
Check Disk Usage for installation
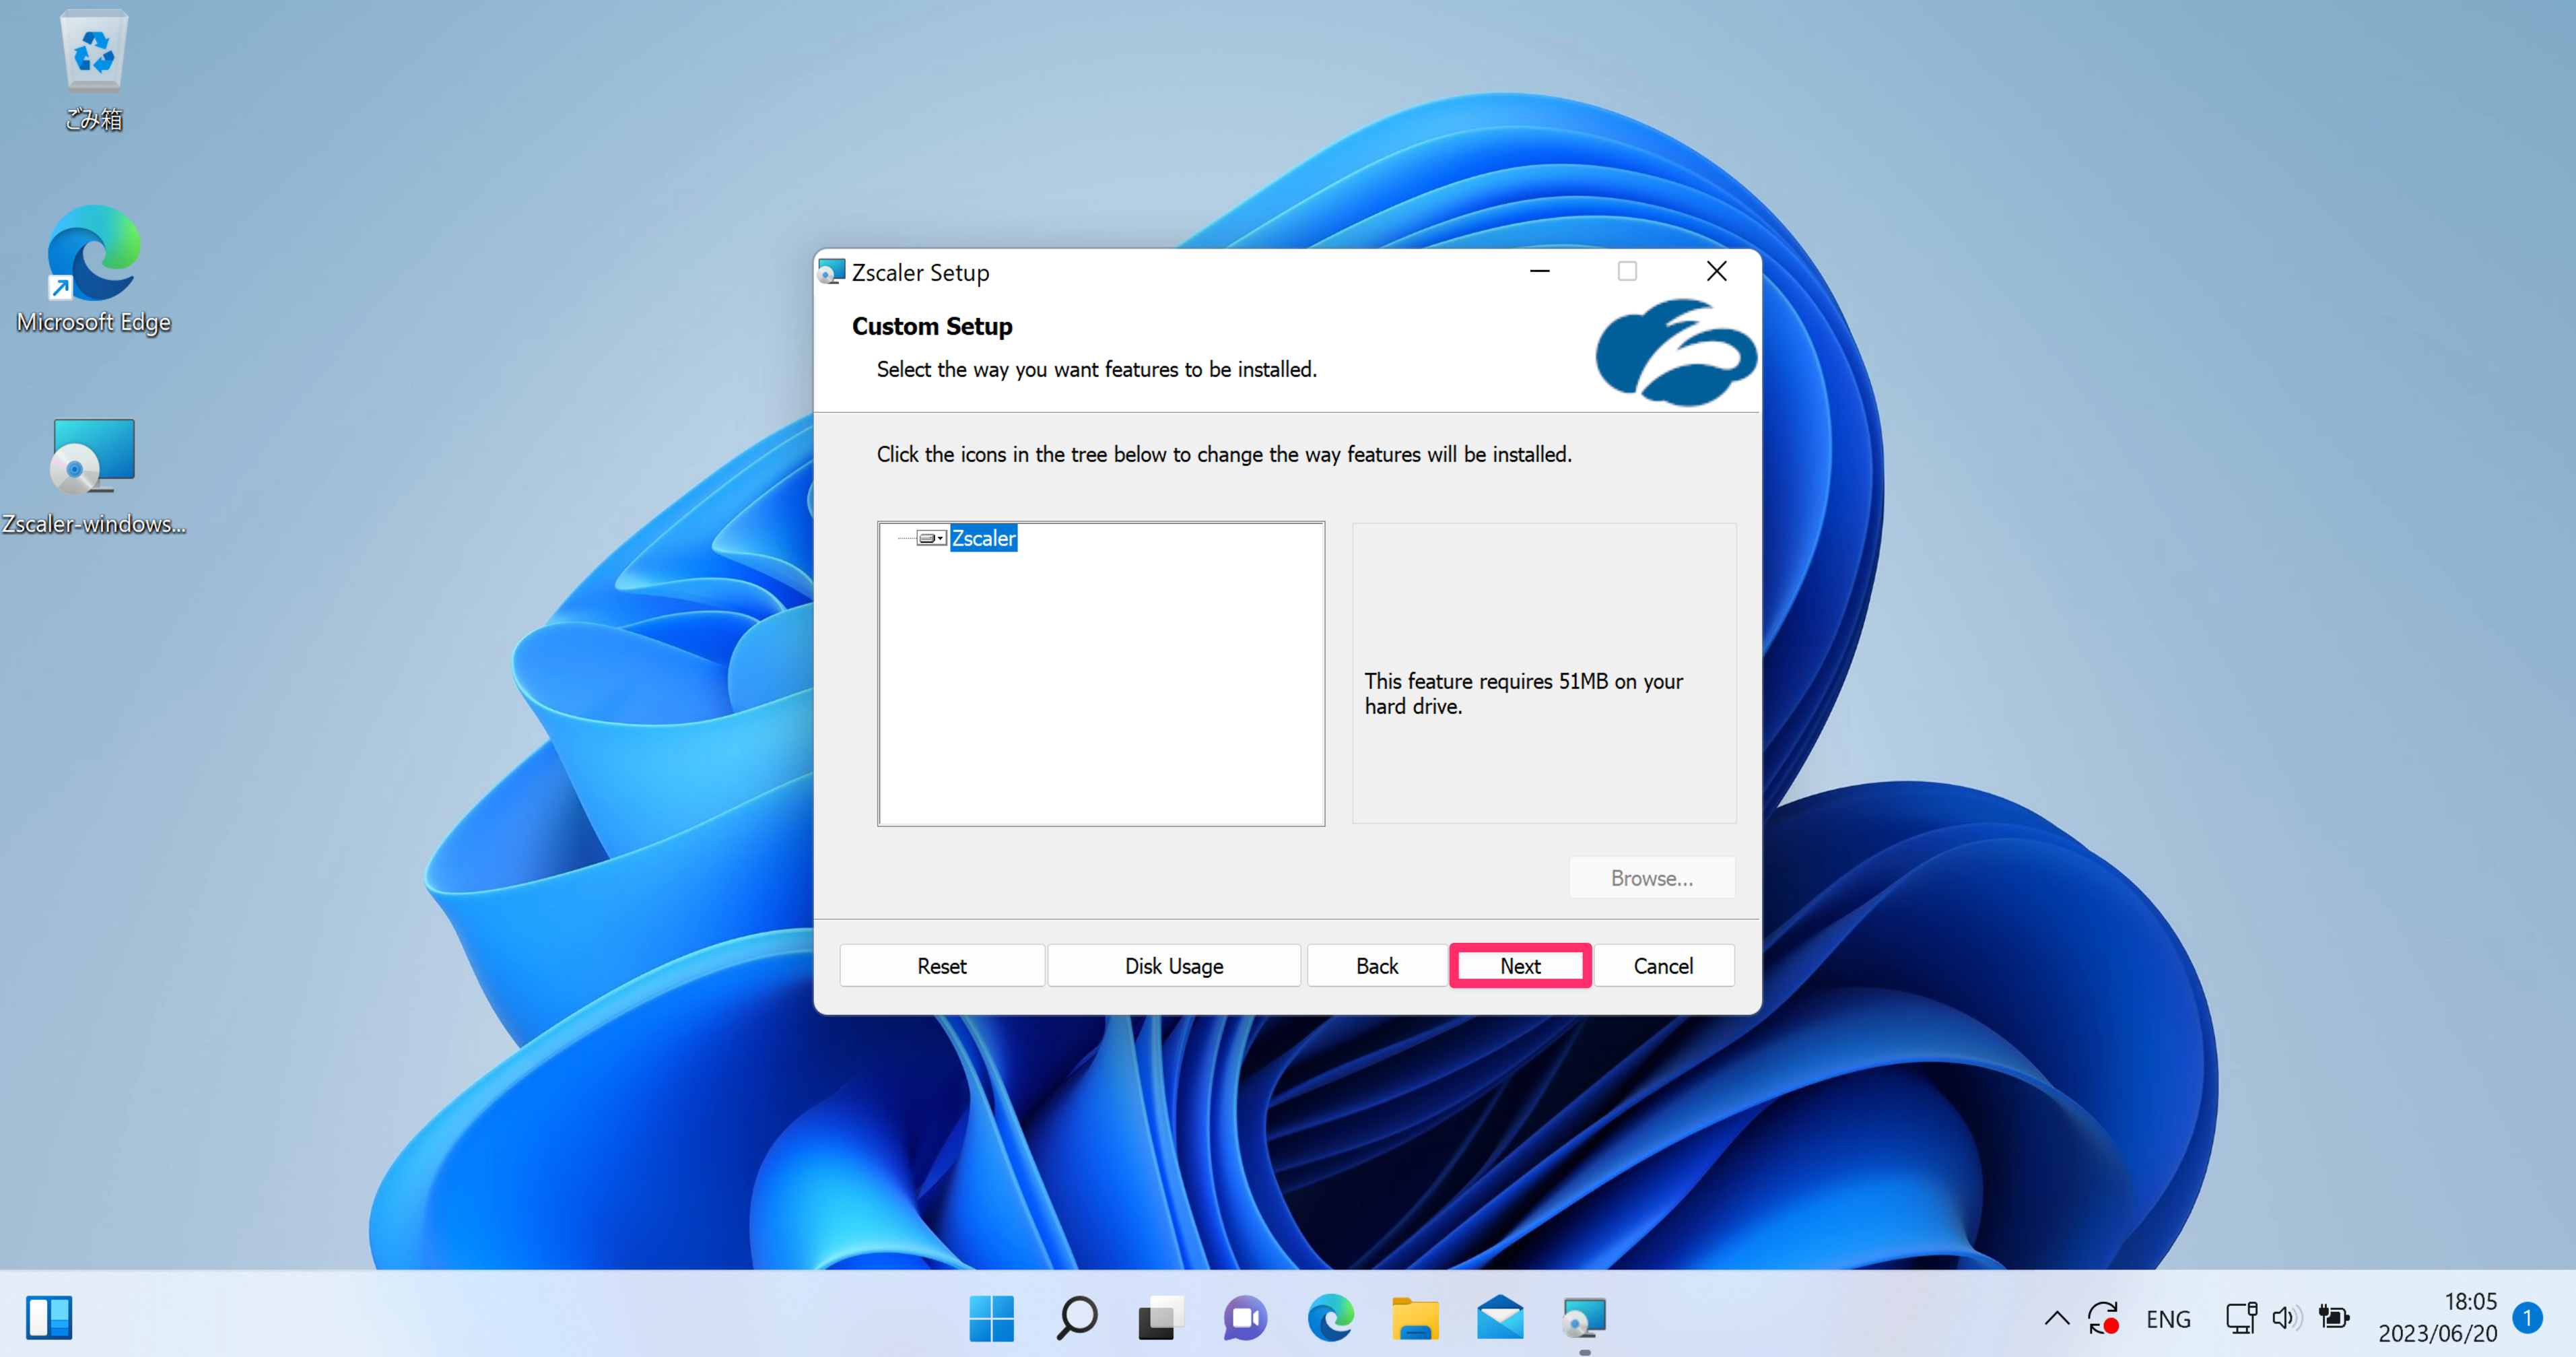pos(1174,966)
